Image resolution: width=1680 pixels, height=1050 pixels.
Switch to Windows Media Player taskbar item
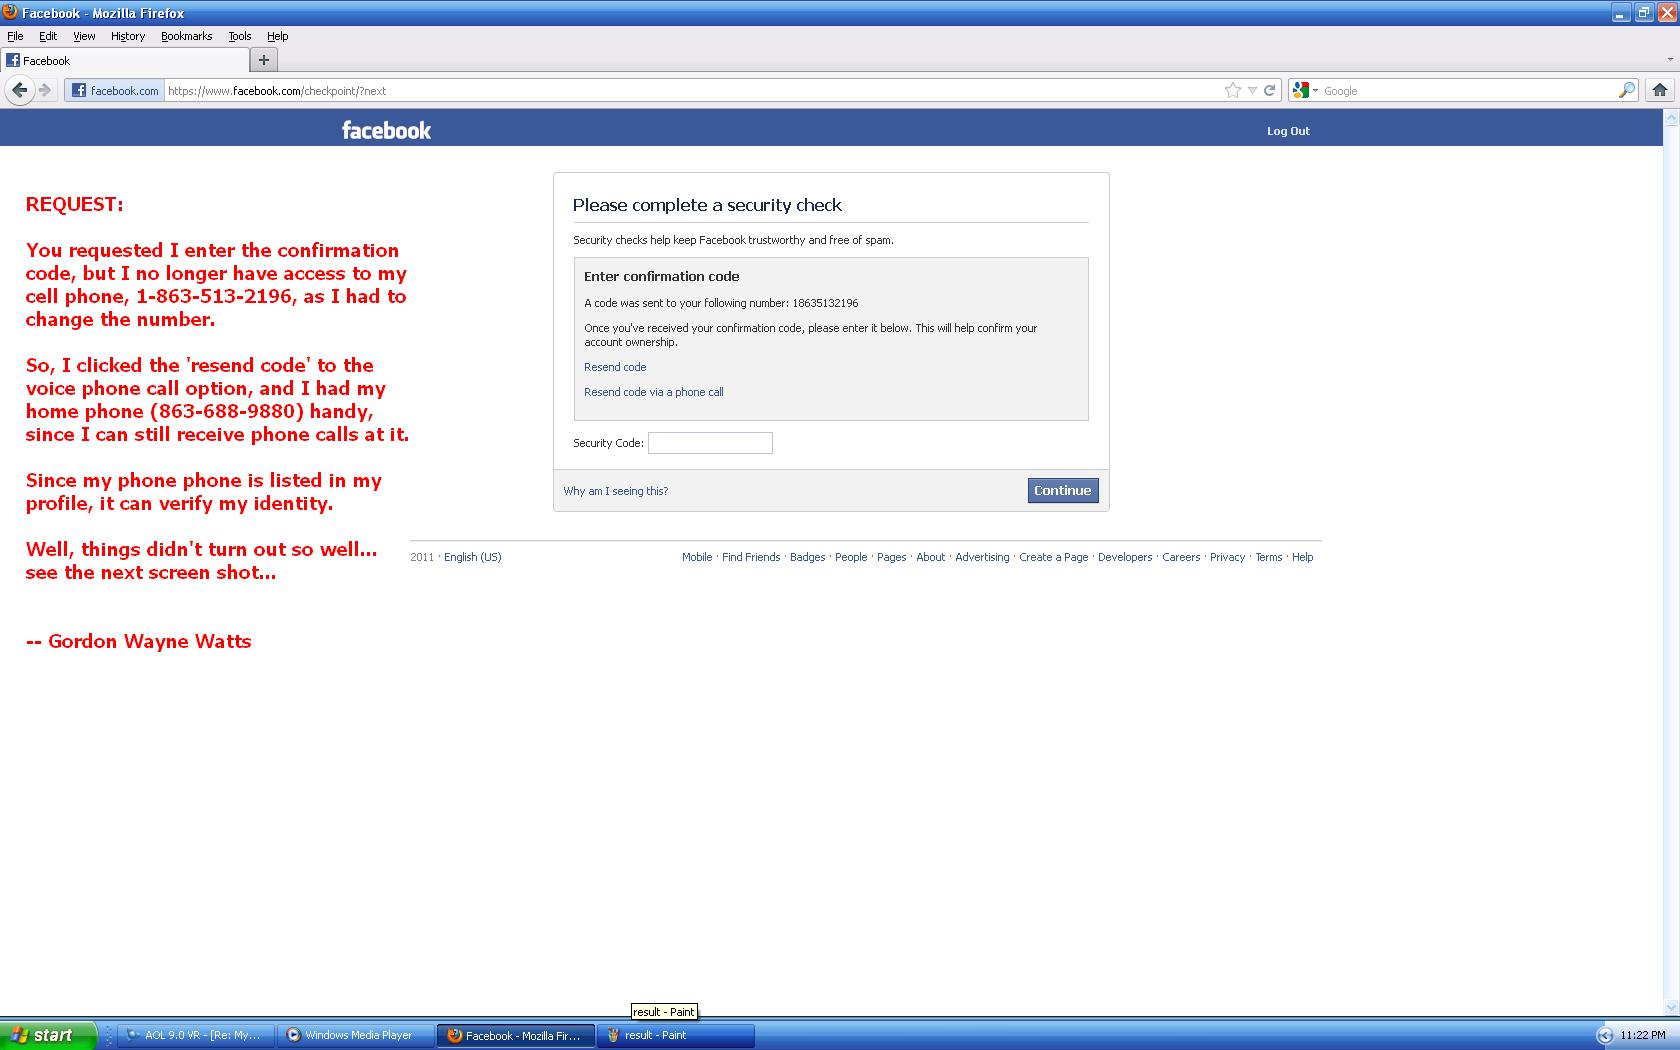pos(355,1035)
